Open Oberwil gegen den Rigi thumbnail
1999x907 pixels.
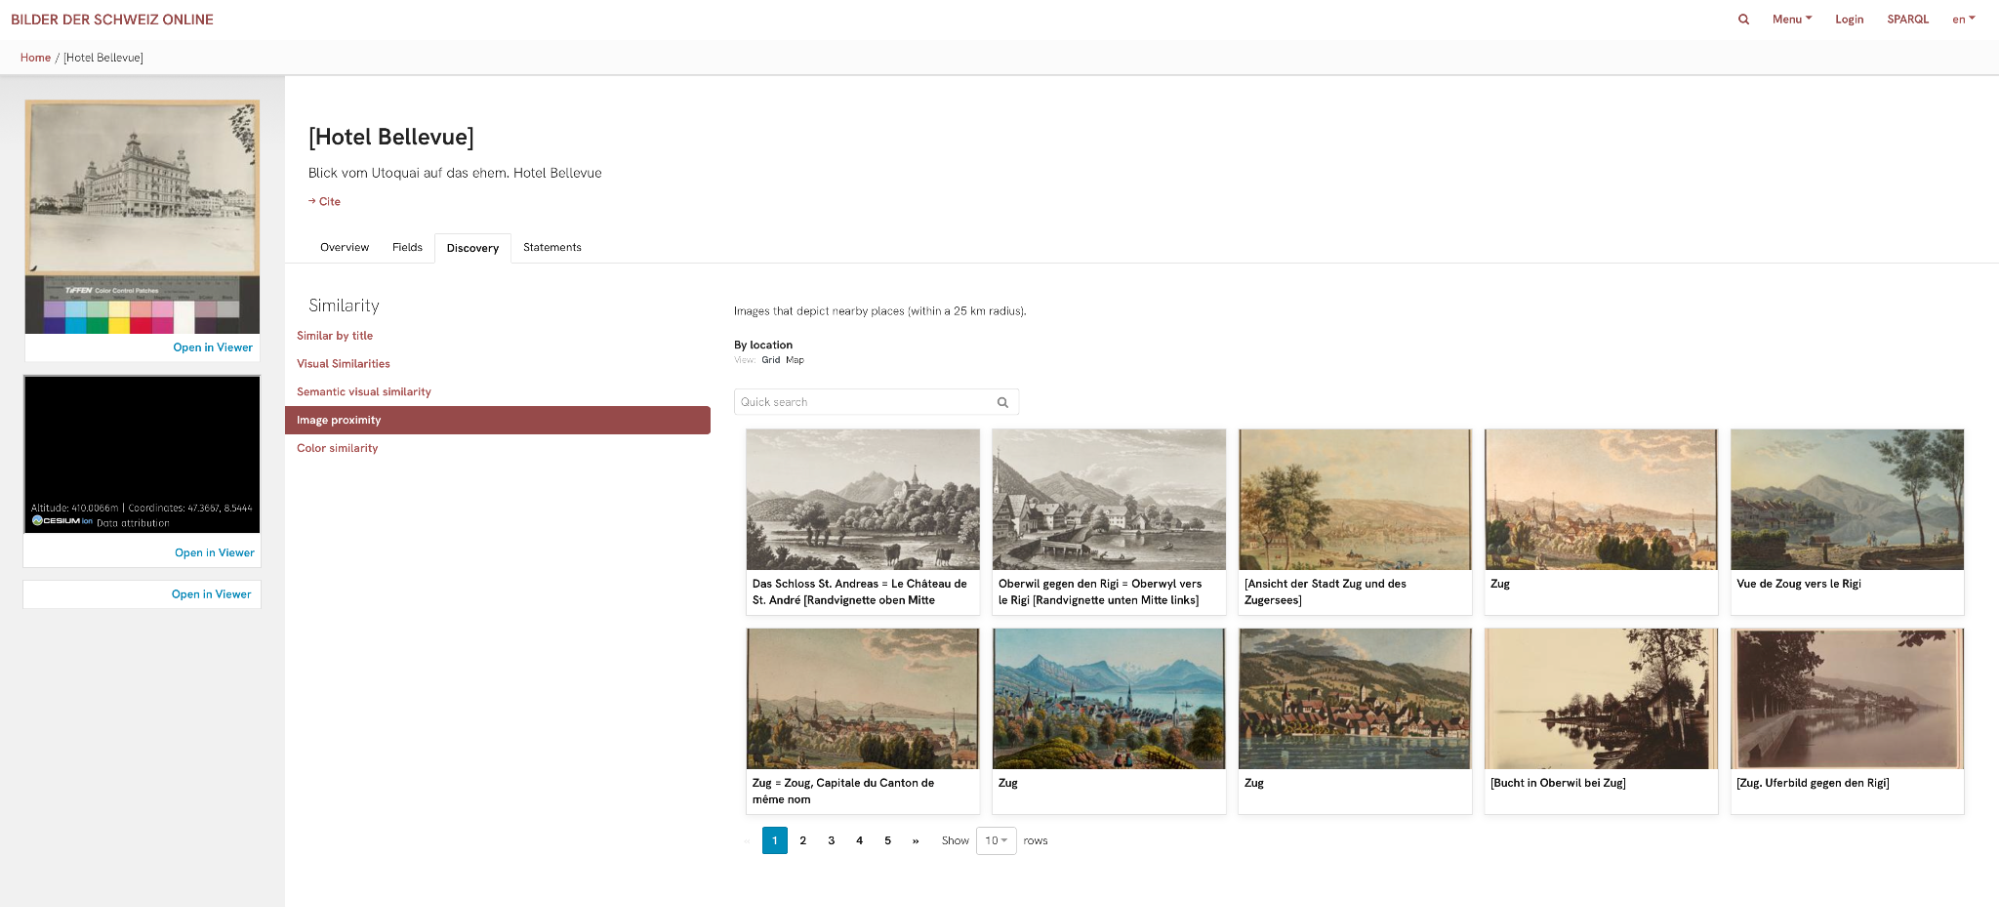pos(1109,500)
